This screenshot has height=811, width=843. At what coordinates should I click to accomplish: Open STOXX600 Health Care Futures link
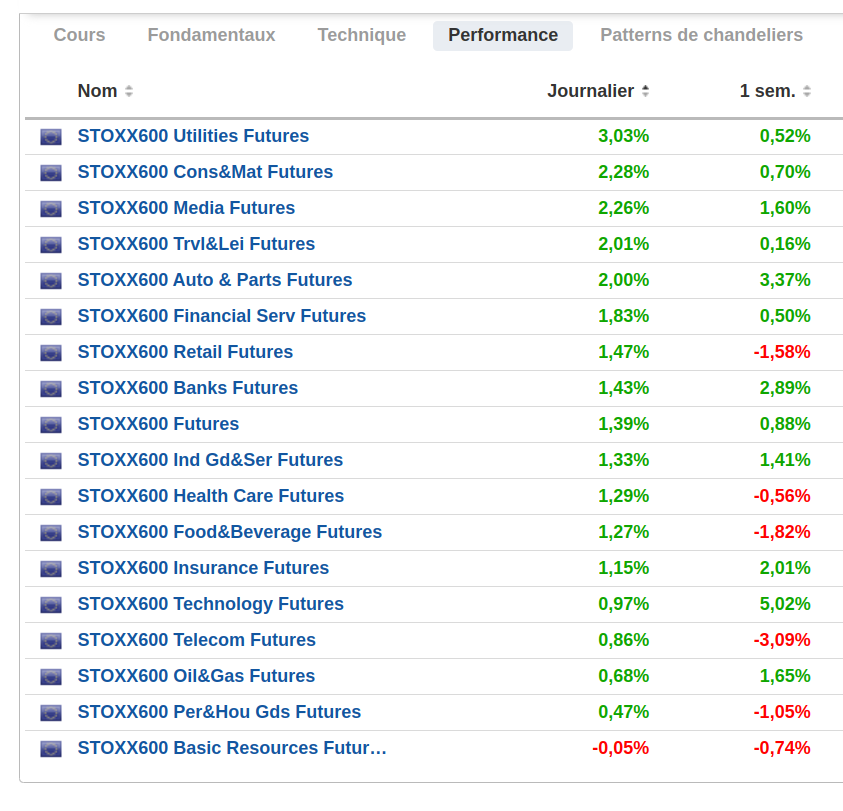210,496
